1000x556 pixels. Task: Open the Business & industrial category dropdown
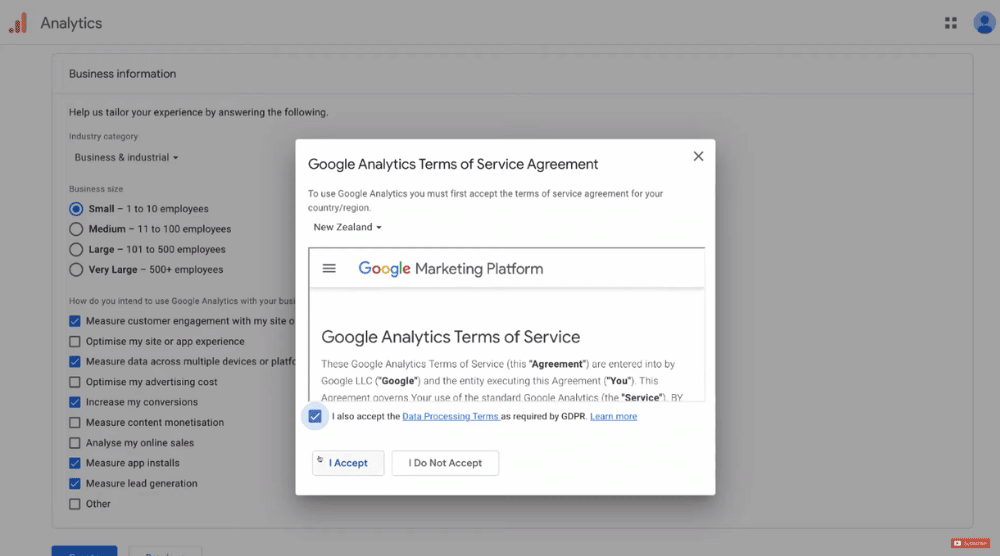126,157
